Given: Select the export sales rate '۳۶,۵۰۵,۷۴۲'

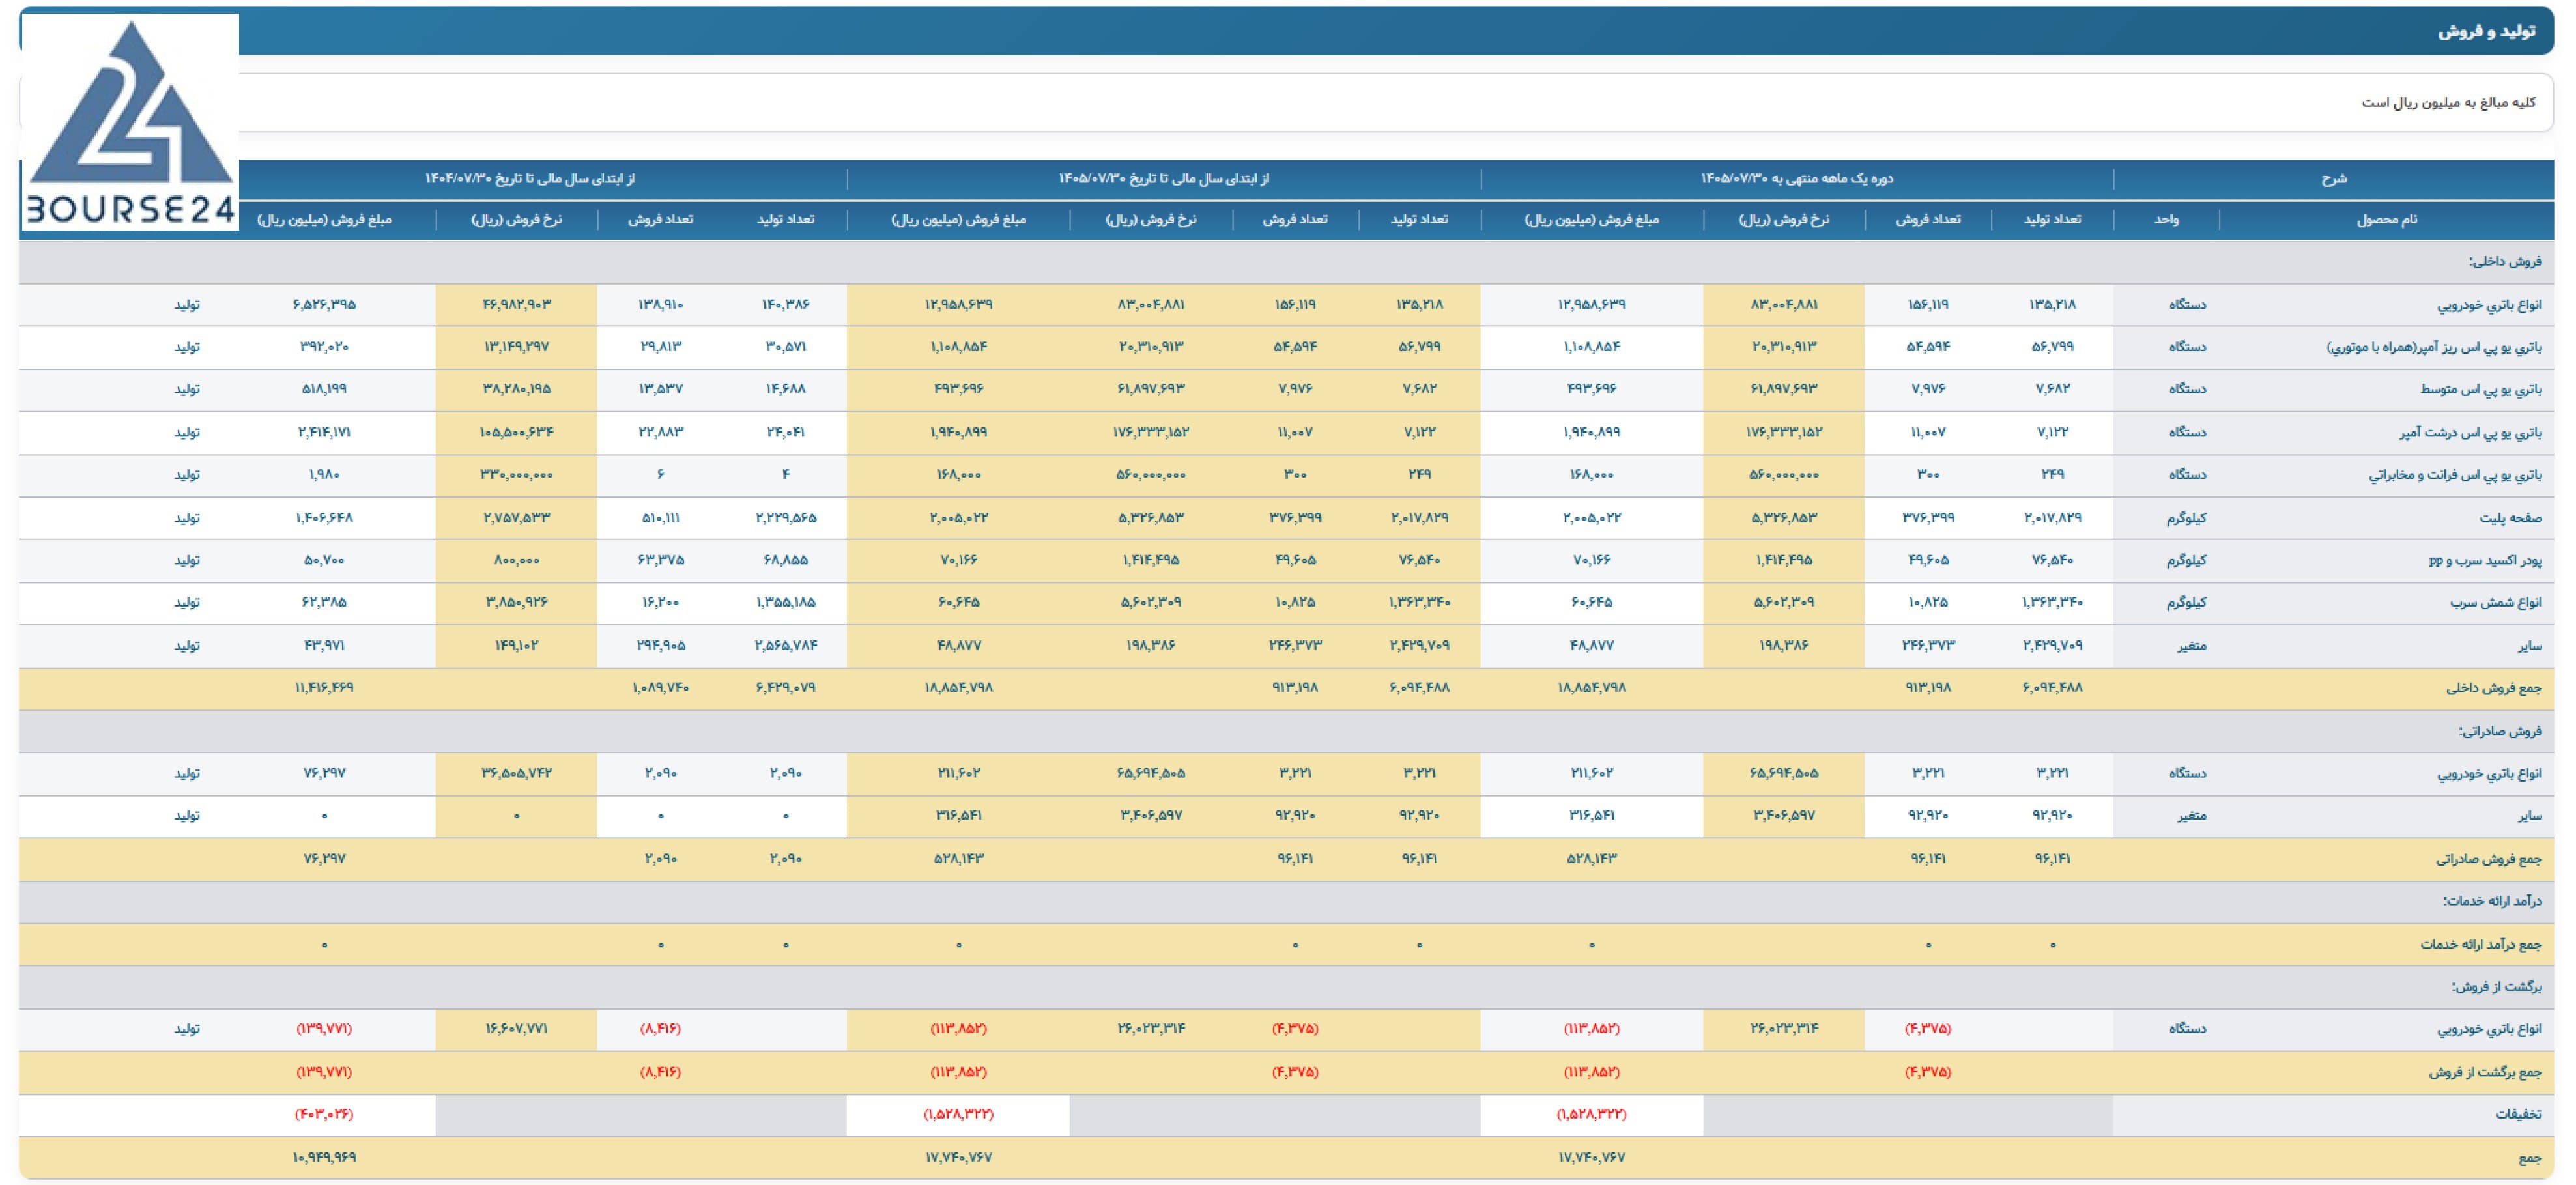Looking at the screenshot, I should (516, 773).
